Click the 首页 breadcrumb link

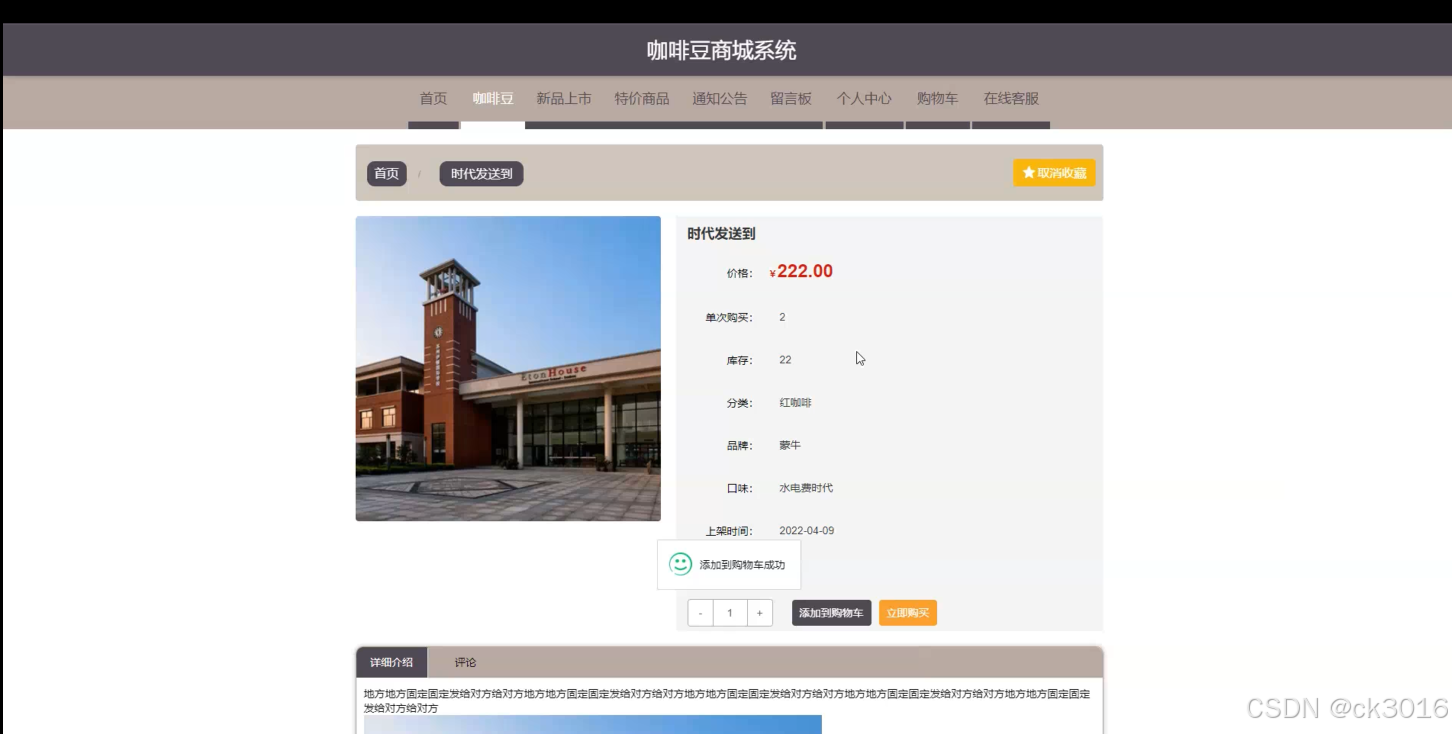point(387,173)
